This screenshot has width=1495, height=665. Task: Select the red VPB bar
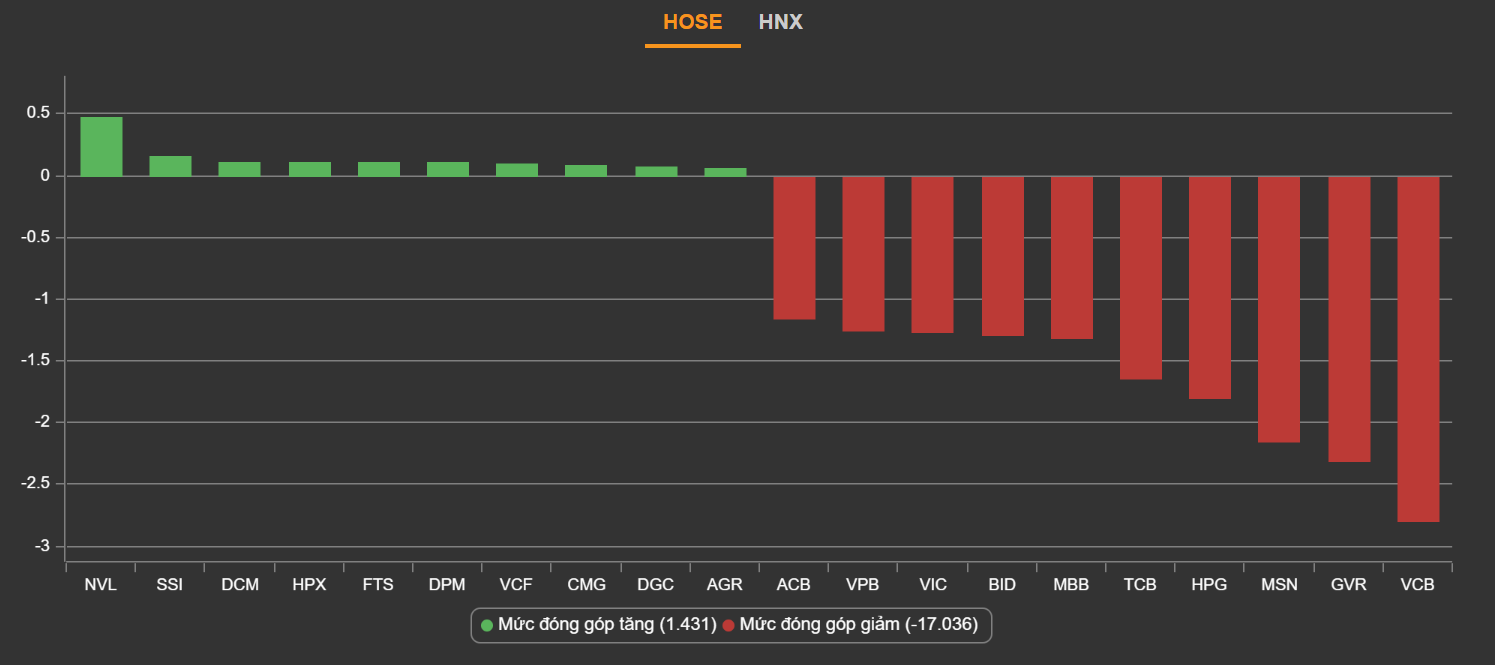[863, 253]
